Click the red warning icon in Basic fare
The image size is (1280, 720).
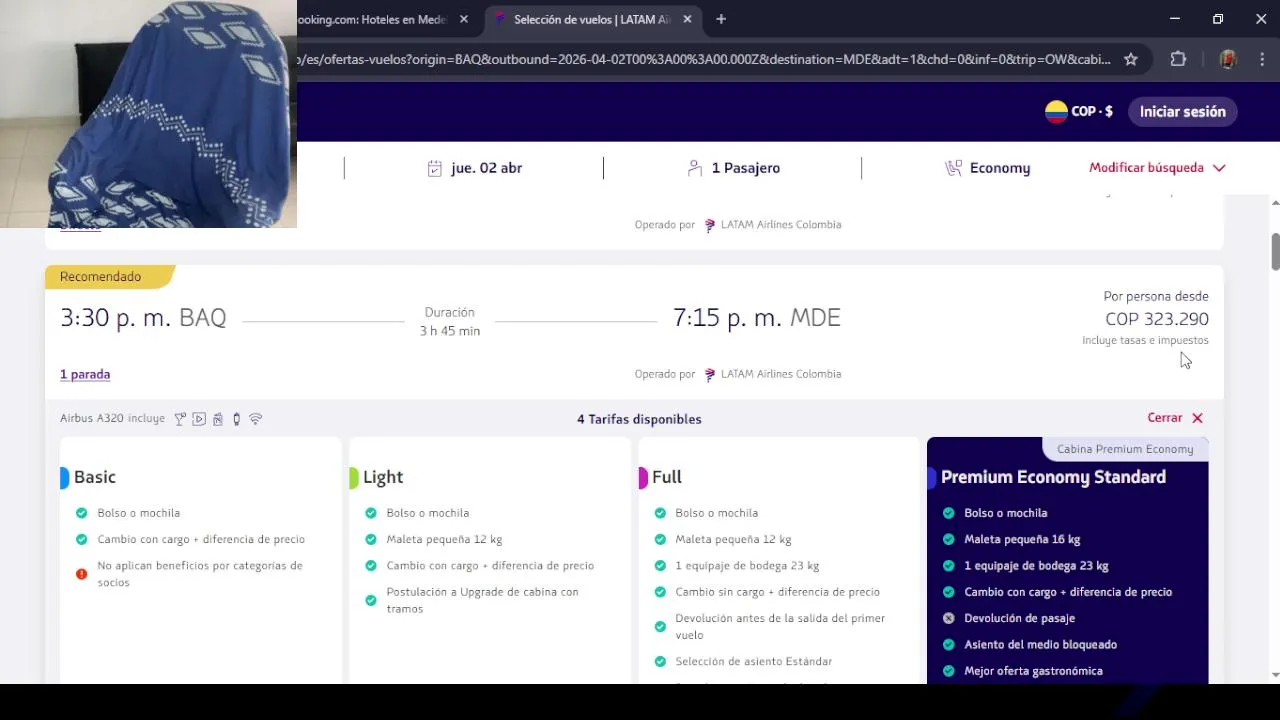tap(82, 574)
